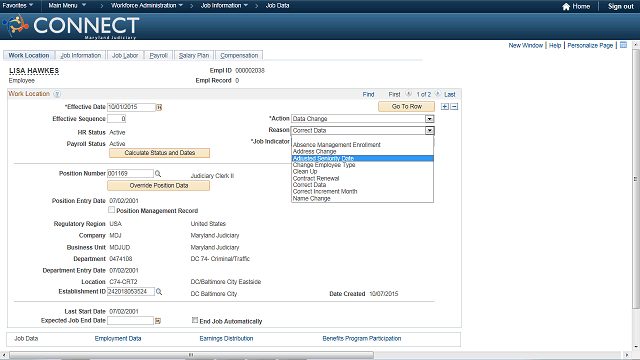Screen dimensions: 640x360
Task: Click the Effective Sequence input field
Action: [117, 119]
